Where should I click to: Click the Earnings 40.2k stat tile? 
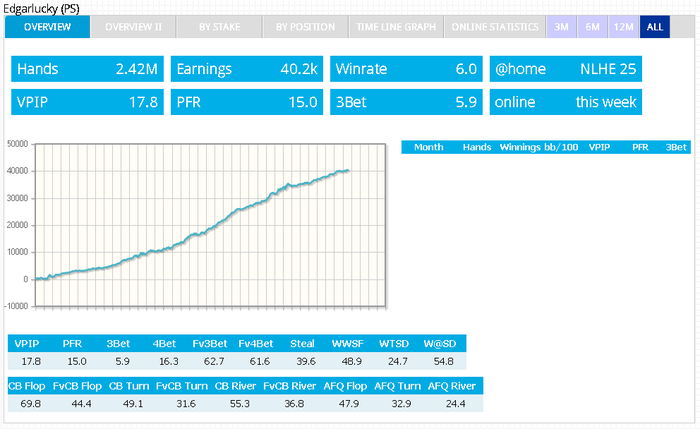click(247, 69)
